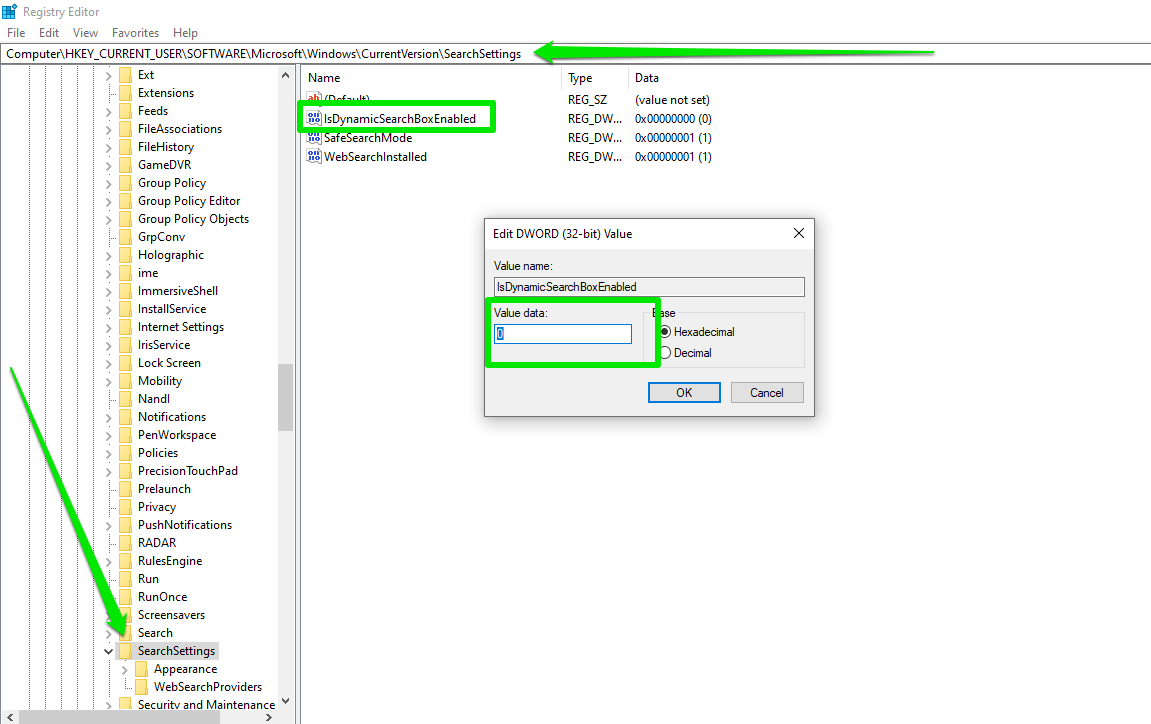Click the folder icon next to ime
The height and width of the screenshot is (724, 1151).
click(x=126, y=273)
